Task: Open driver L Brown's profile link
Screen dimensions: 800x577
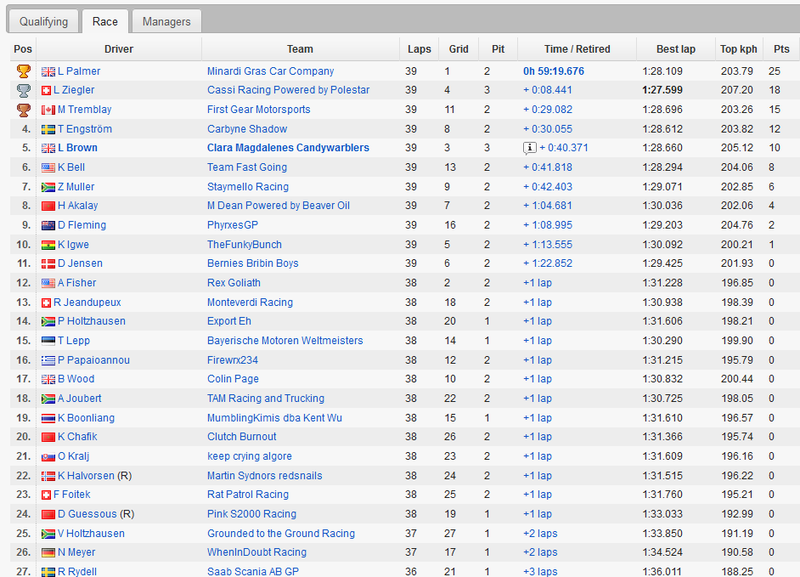Action: (x=78, y=148)
